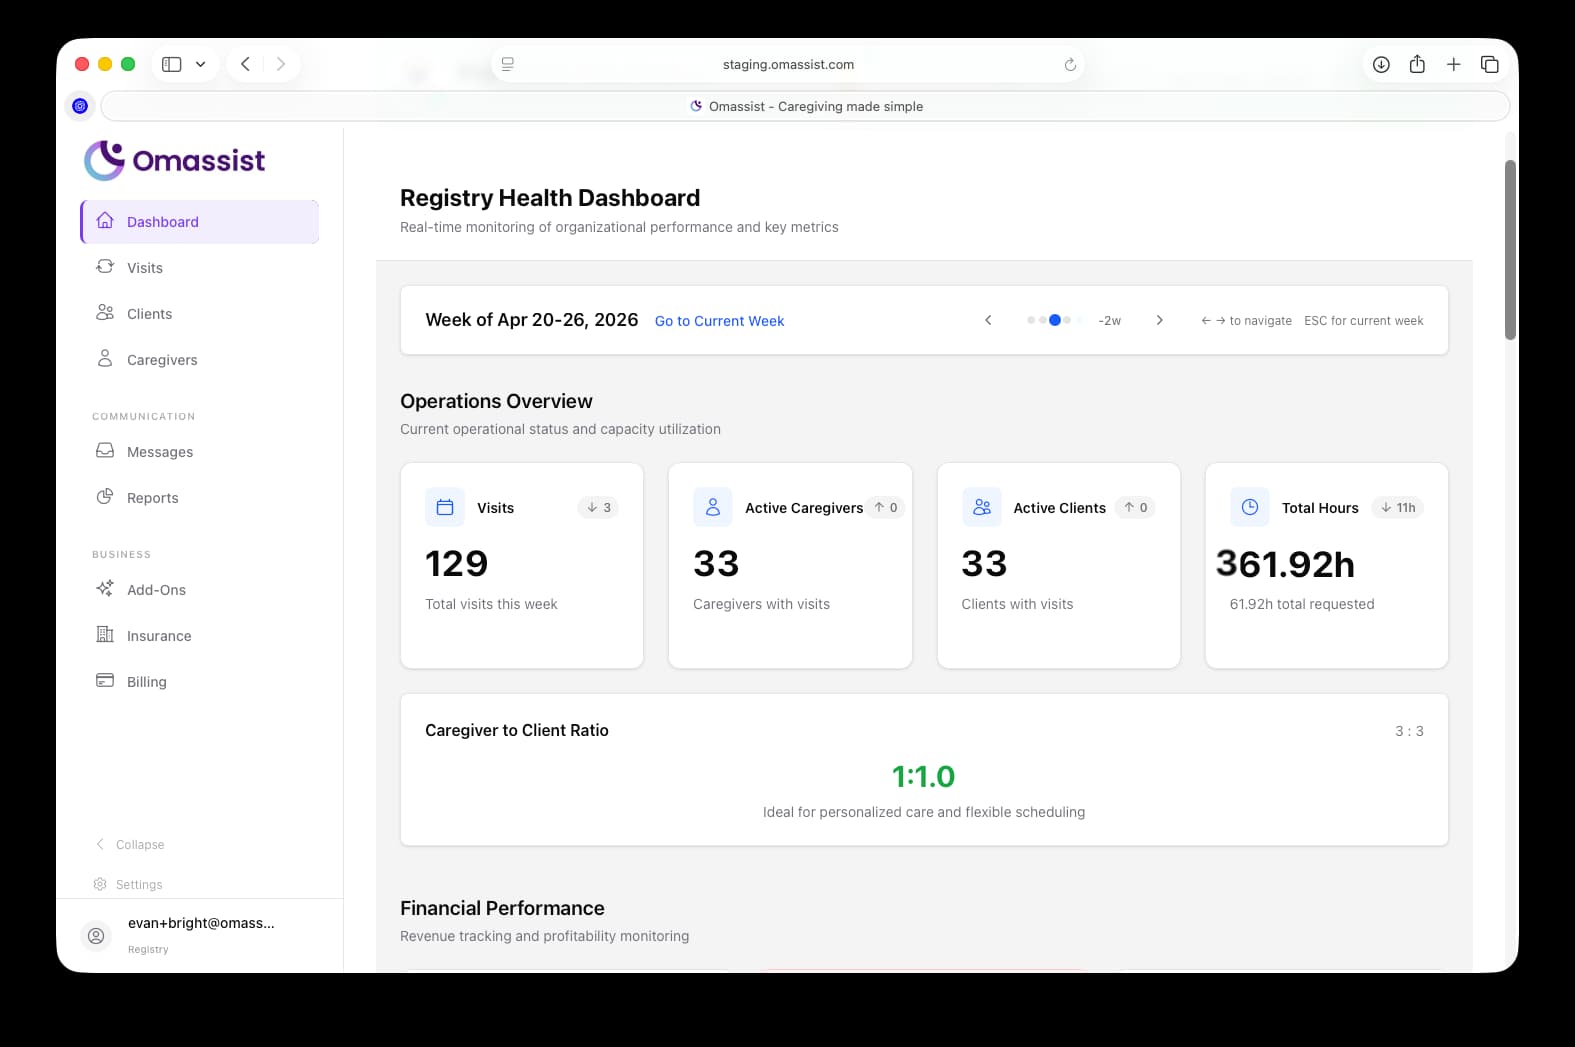The image size is (1575, 1047).
Task: Click the Week of Apr 20-26, 2026 heading
Action: point(532,320)
